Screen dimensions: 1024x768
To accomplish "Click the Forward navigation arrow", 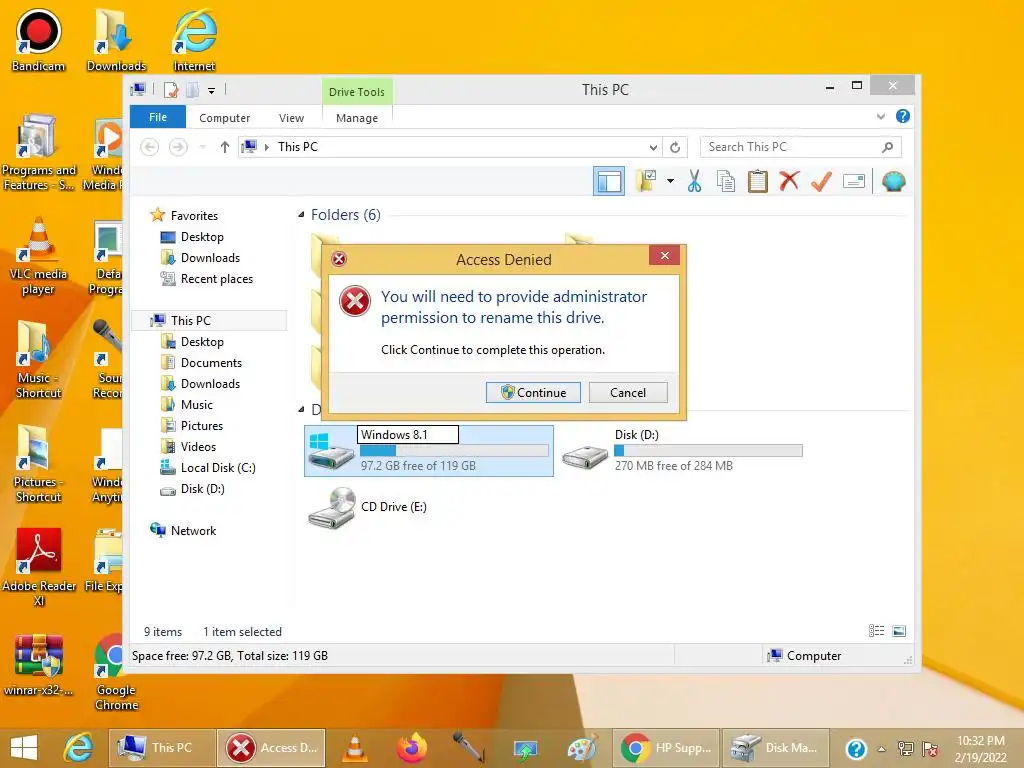I will (178, 147).
